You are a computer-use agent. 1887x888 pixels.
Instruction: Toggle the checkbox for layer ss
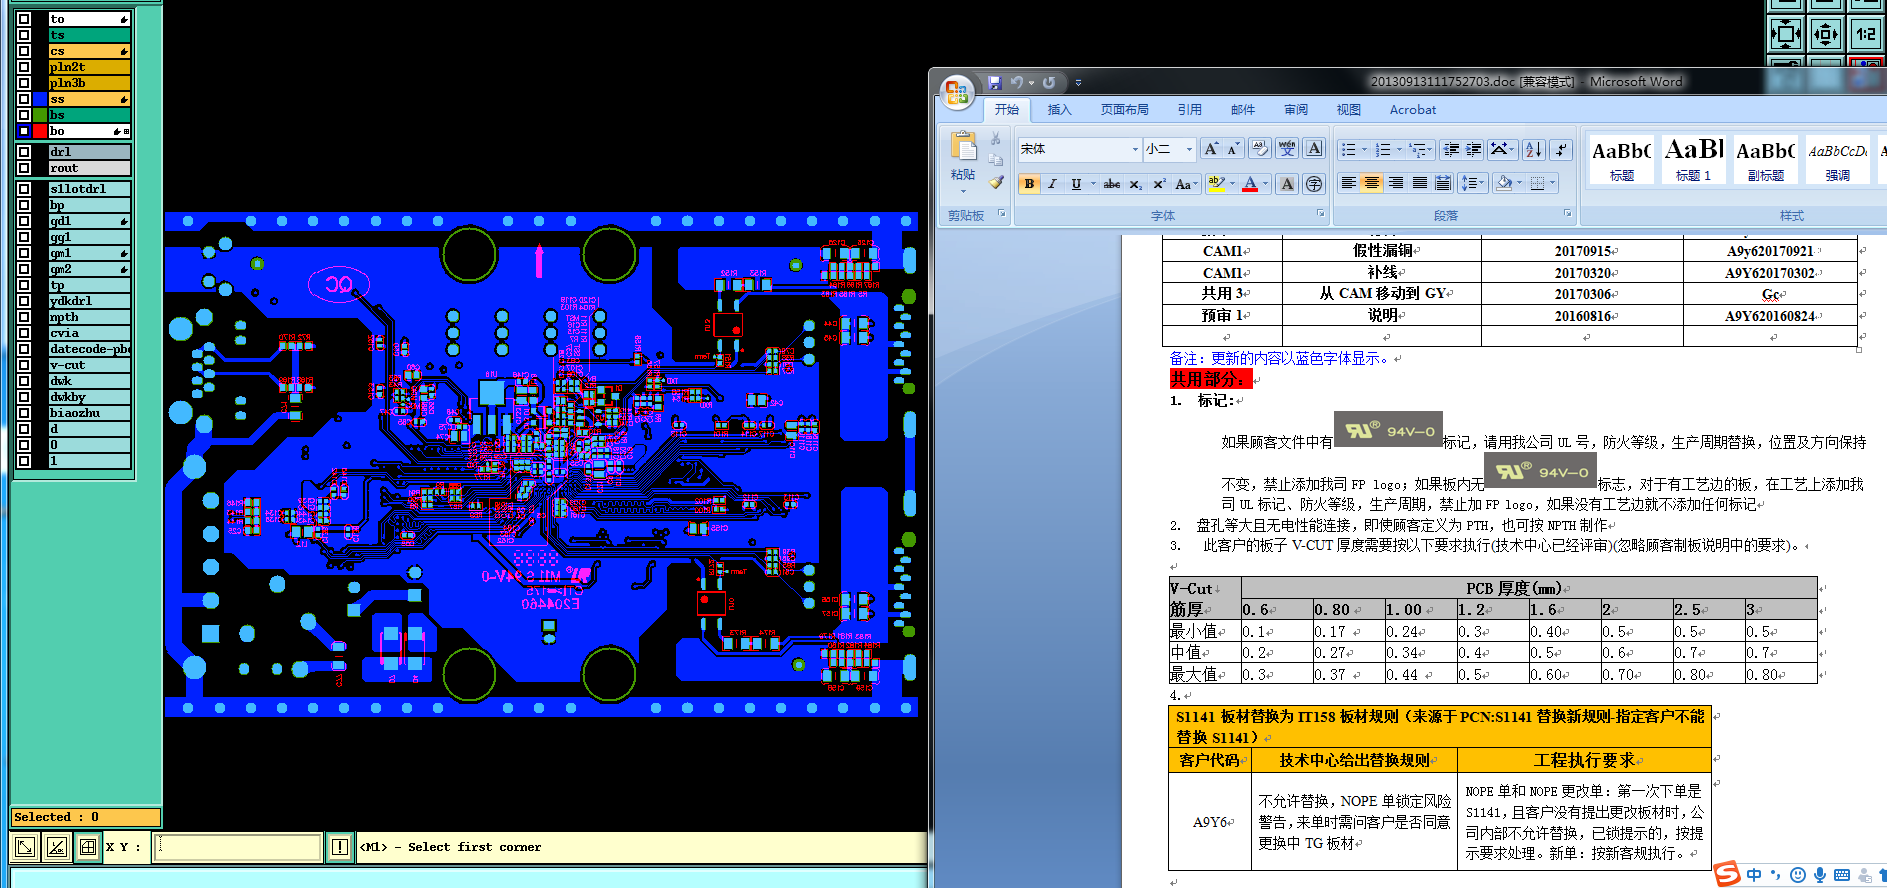[23, 99]
